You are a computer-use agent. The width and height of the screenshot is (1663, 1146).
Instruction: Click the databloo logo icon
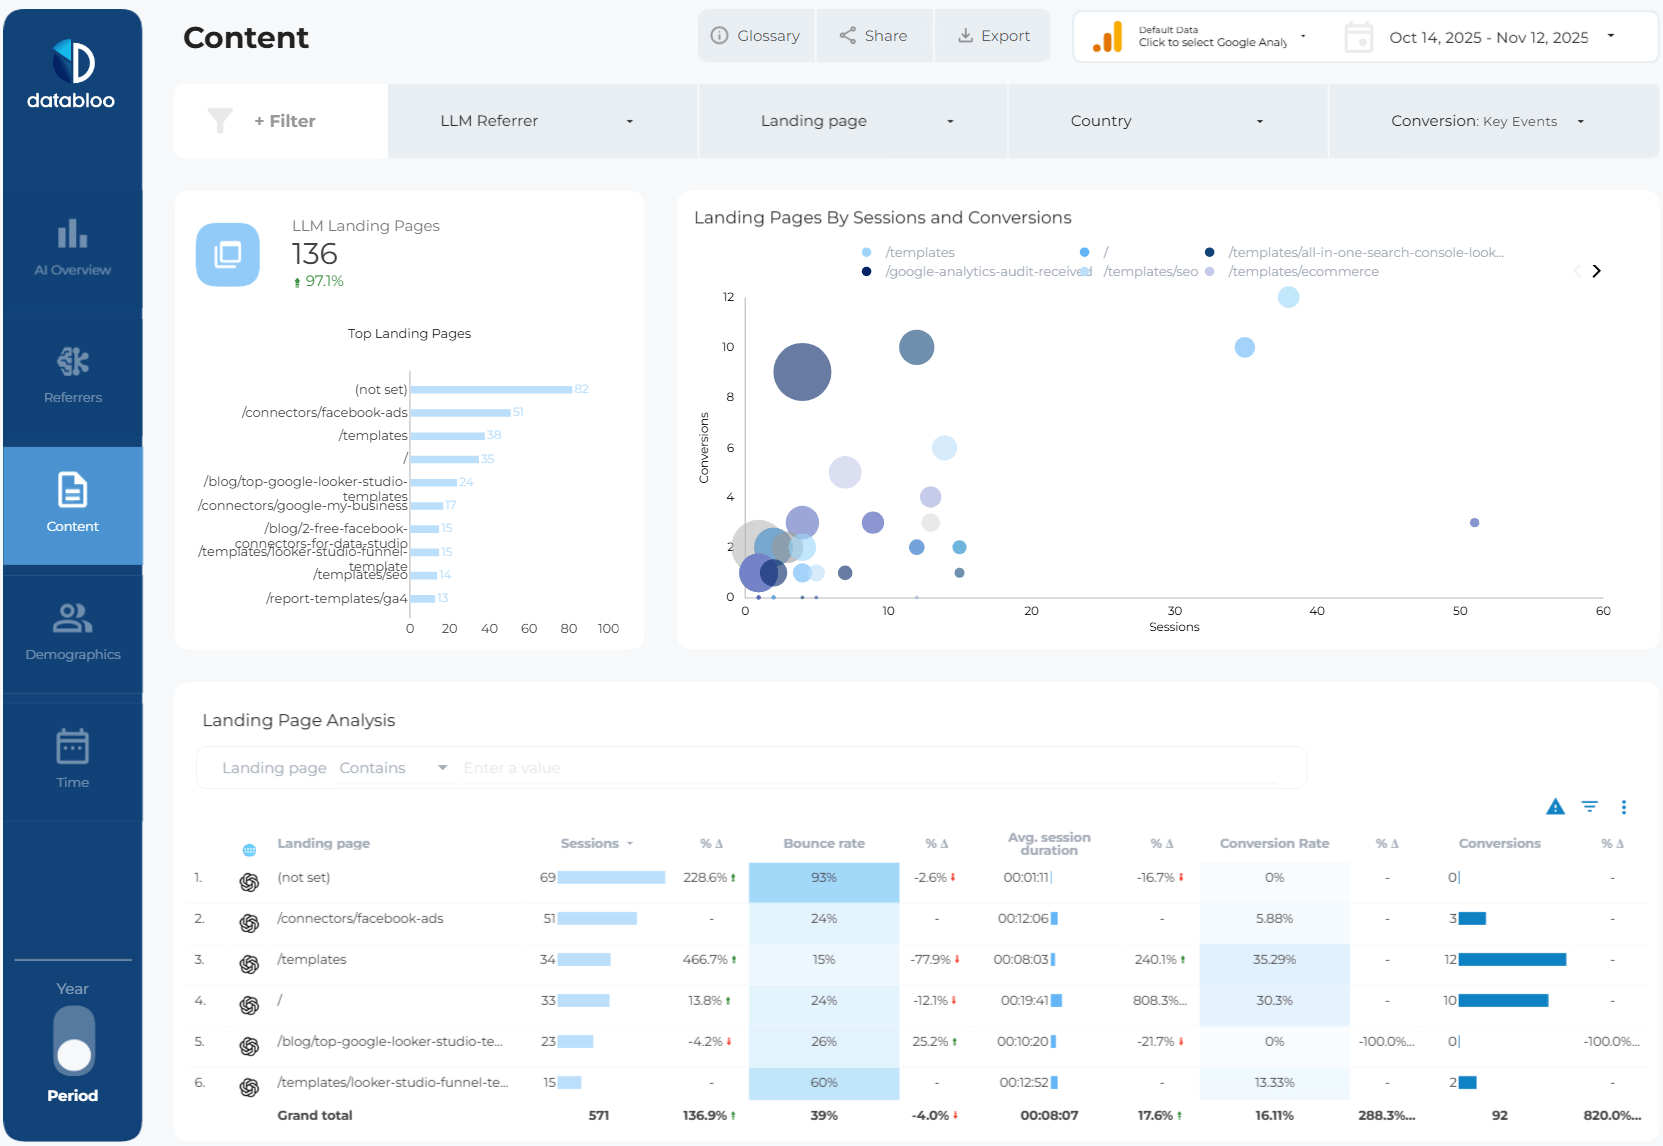73,63
